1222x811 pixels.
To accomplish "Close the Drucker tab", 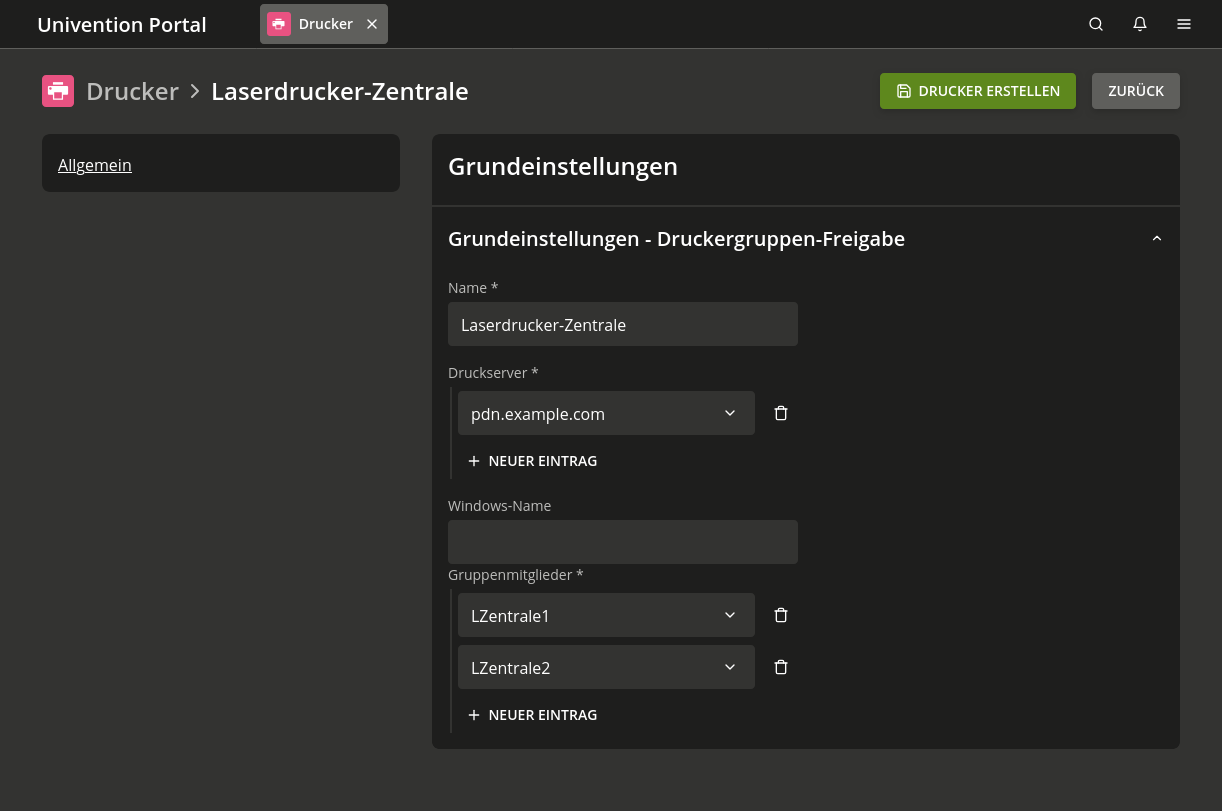I will pyautogui.click(x=372, y=24).
